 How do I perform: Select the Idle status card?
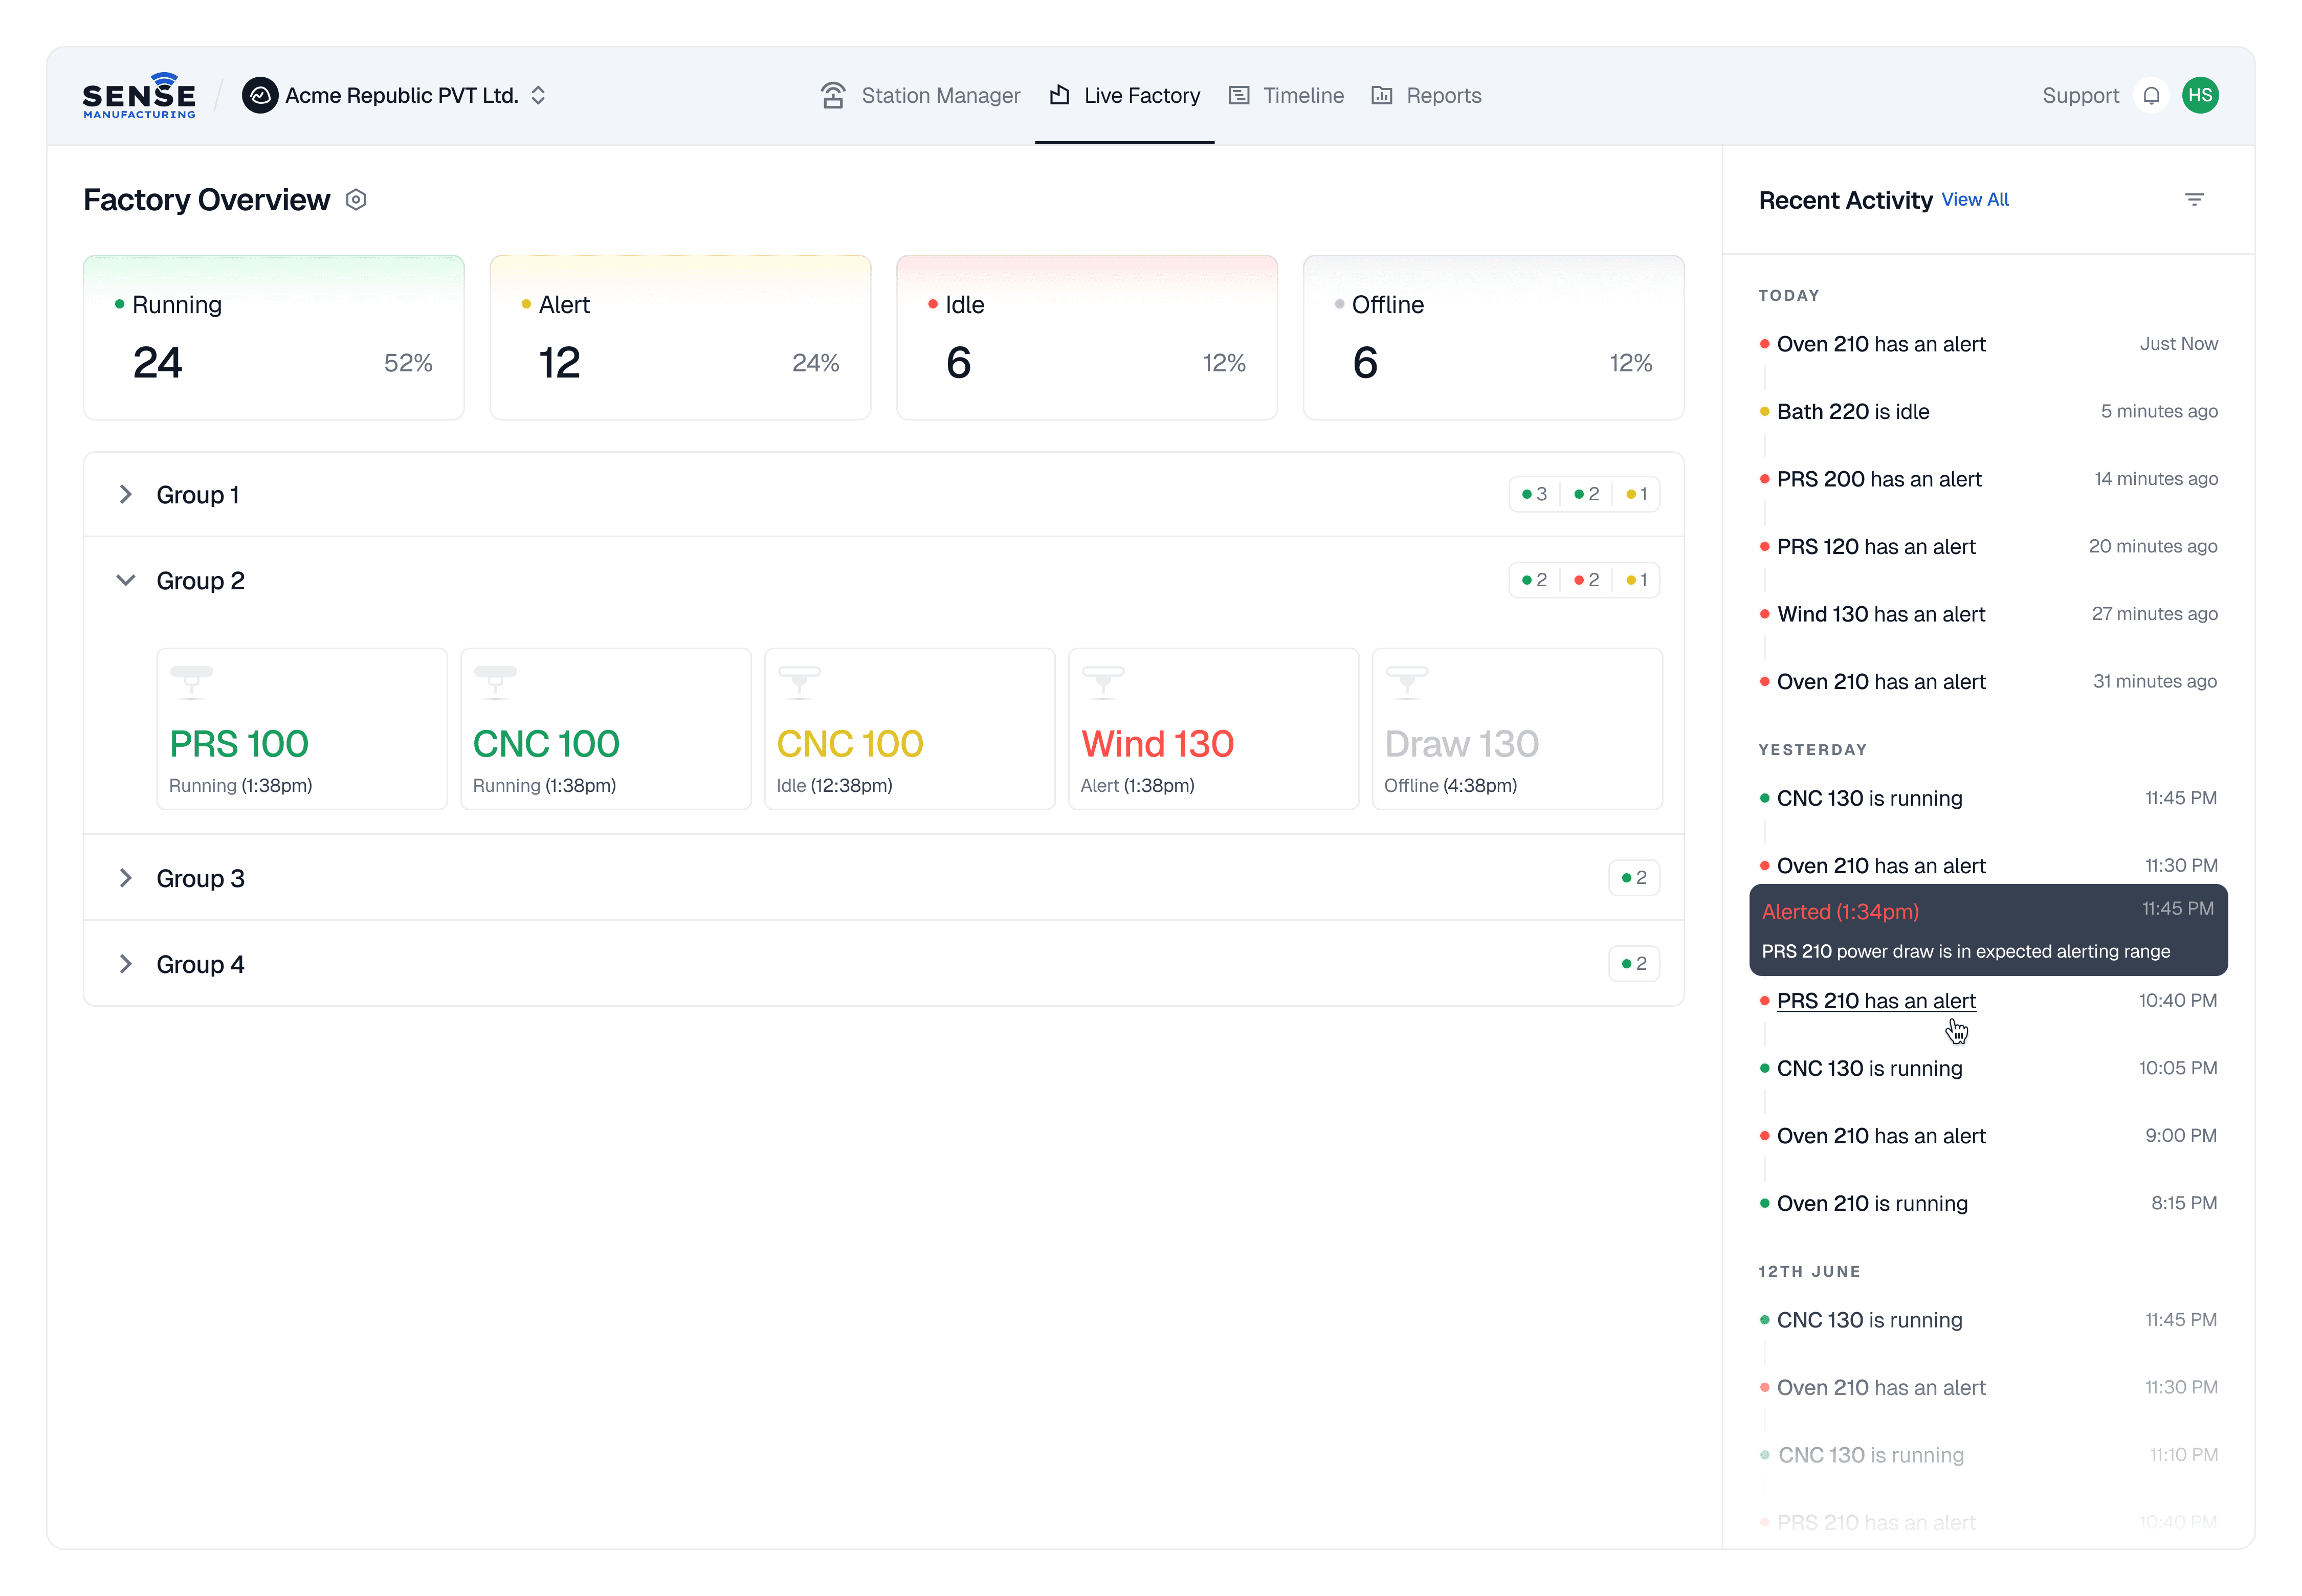(1086, 338)
